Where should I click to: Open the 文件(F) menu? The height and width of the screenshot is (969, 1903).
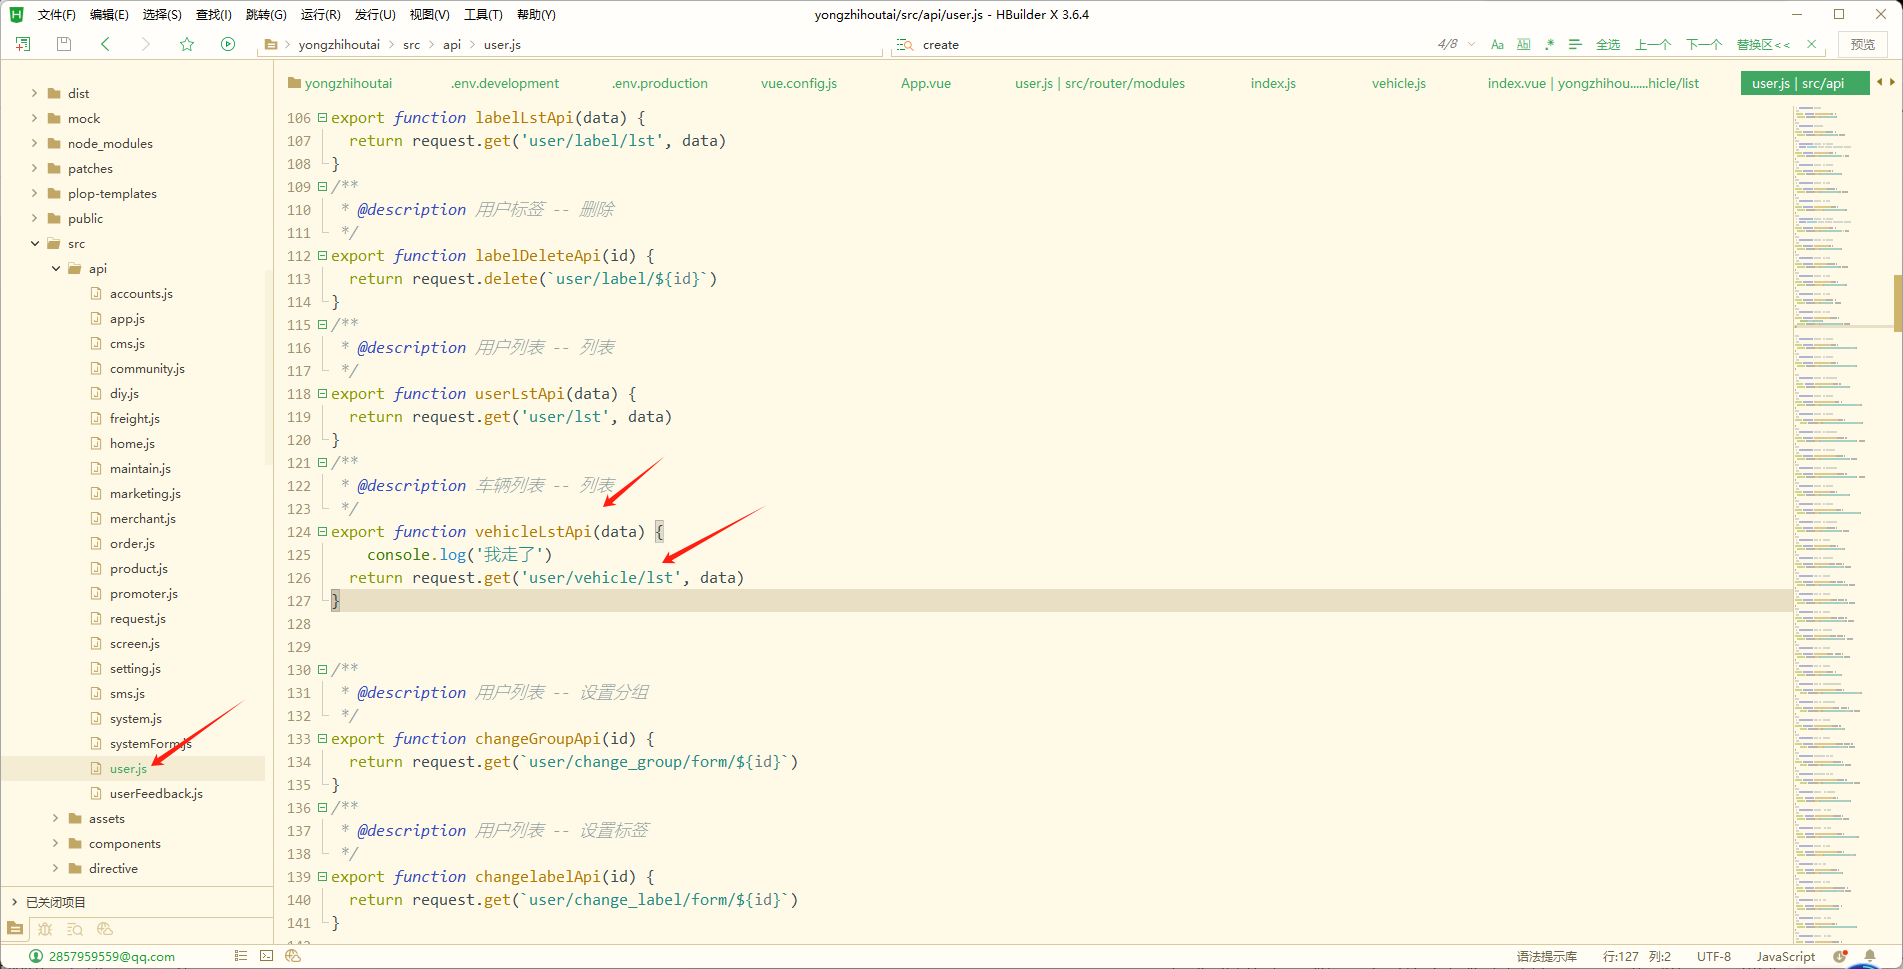57,14
